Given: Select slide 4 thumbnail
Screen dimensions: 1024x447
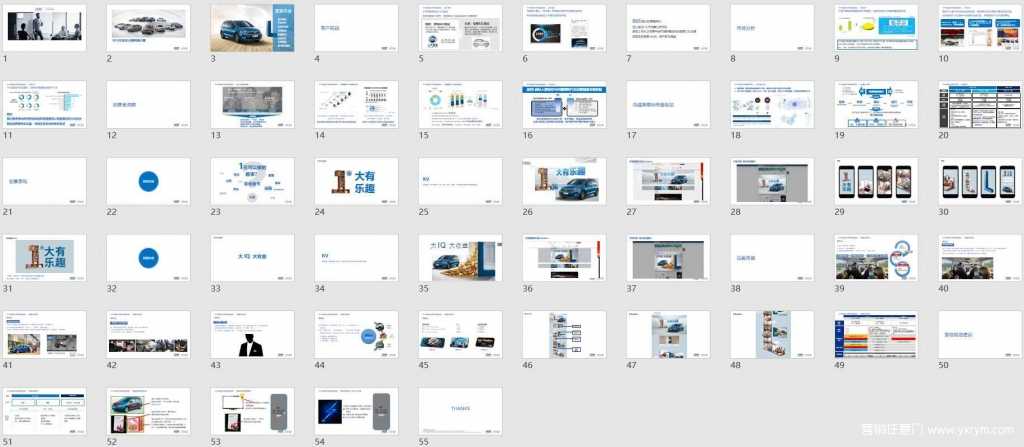Looking at the screenshot, I should pyautogui.click(x=356, y=28).
